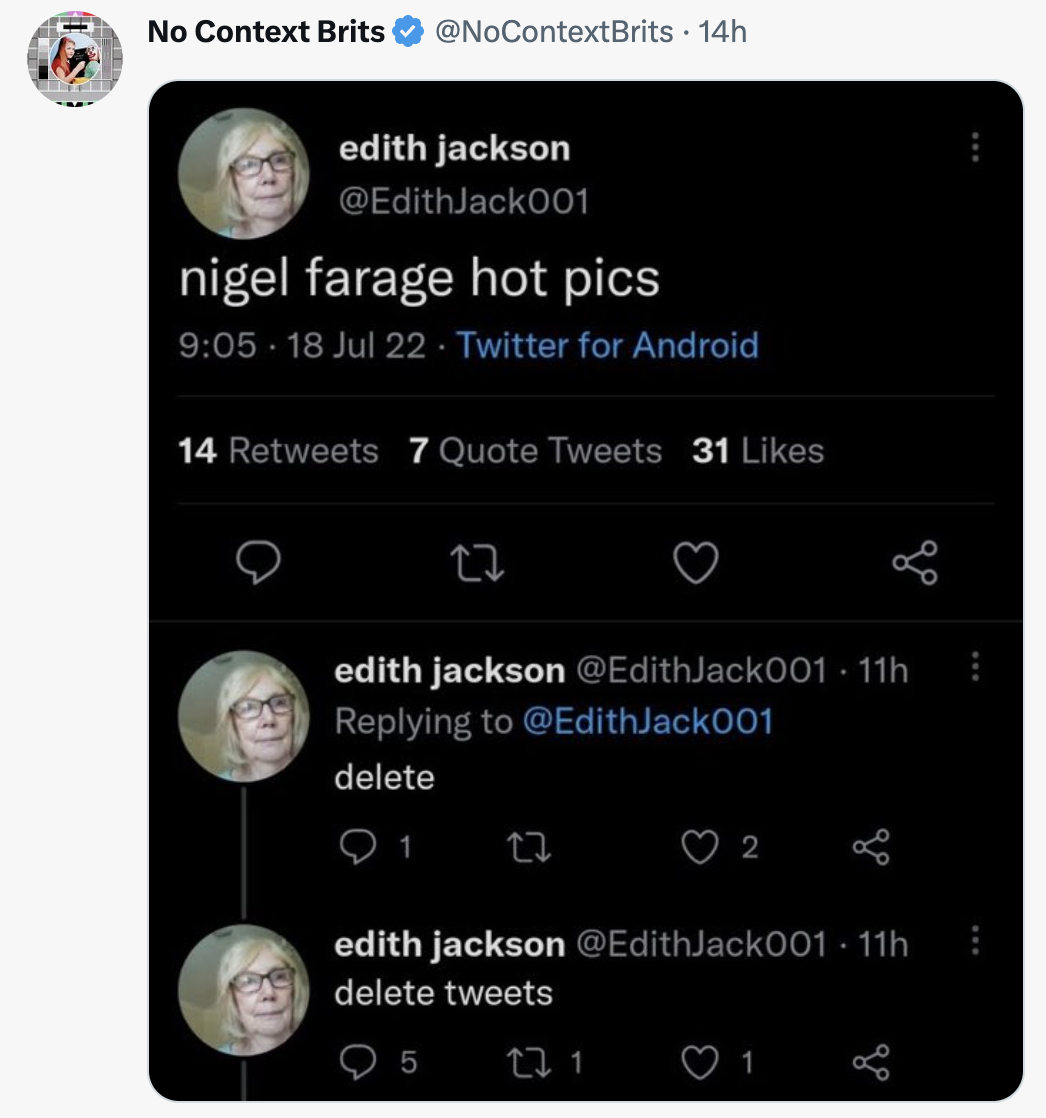View the 14 Retweets list
Screen dimensions: 1046x1118
[278, 451]
